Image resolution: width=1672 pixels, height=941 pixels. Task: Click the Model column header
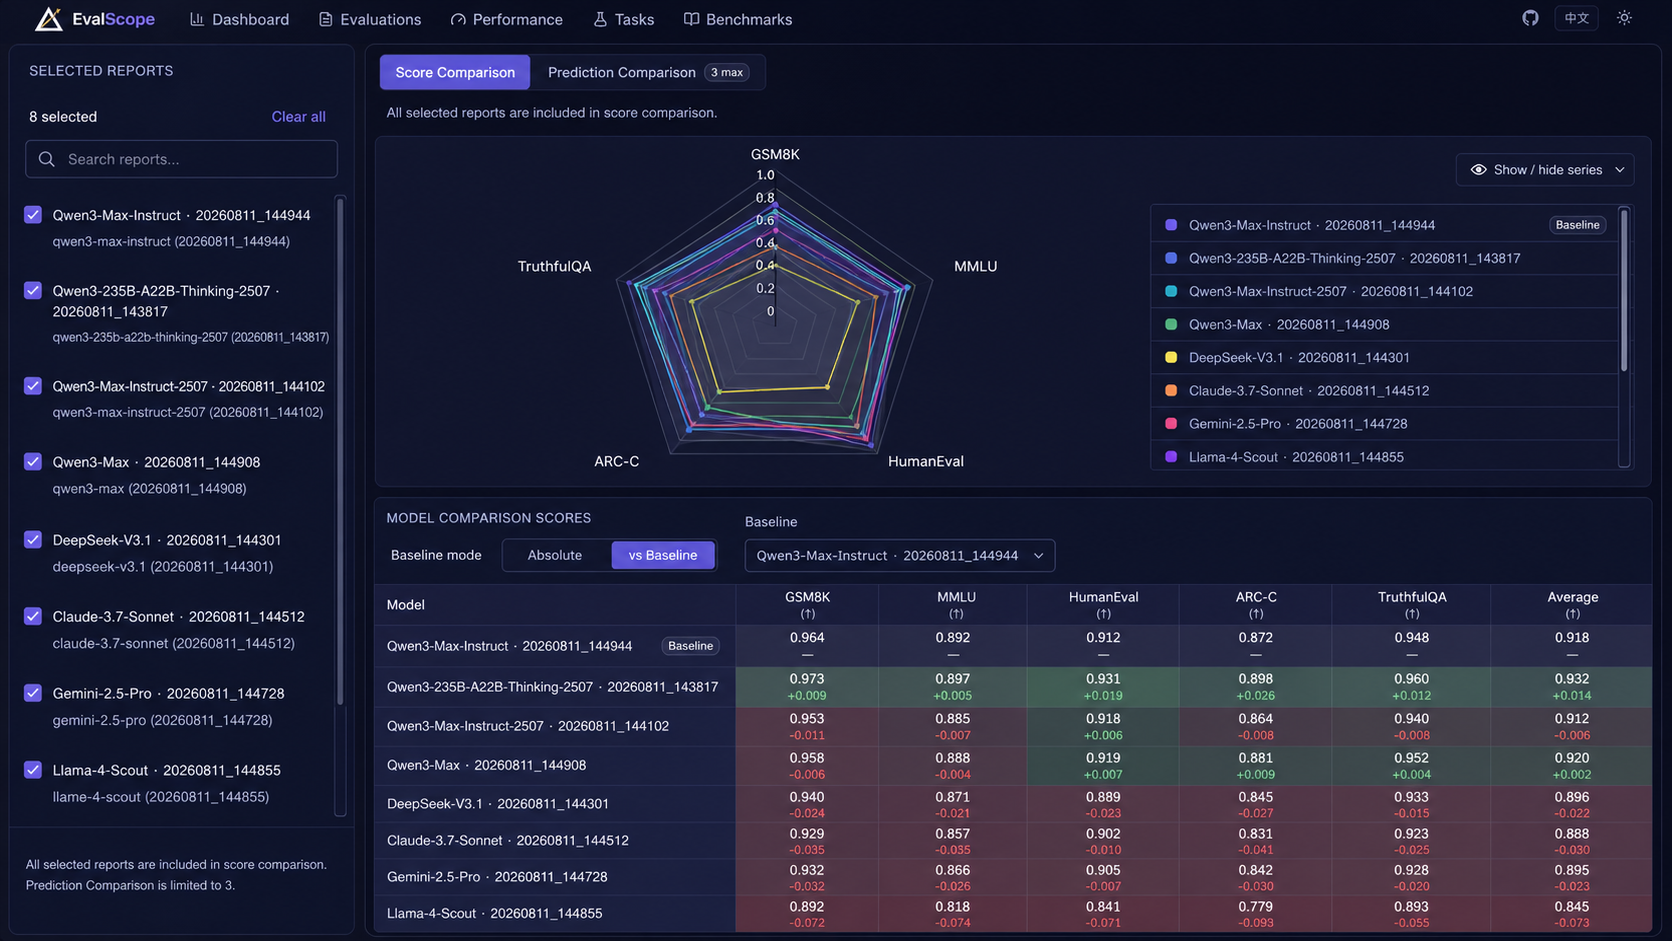click(x=406, y=605)
